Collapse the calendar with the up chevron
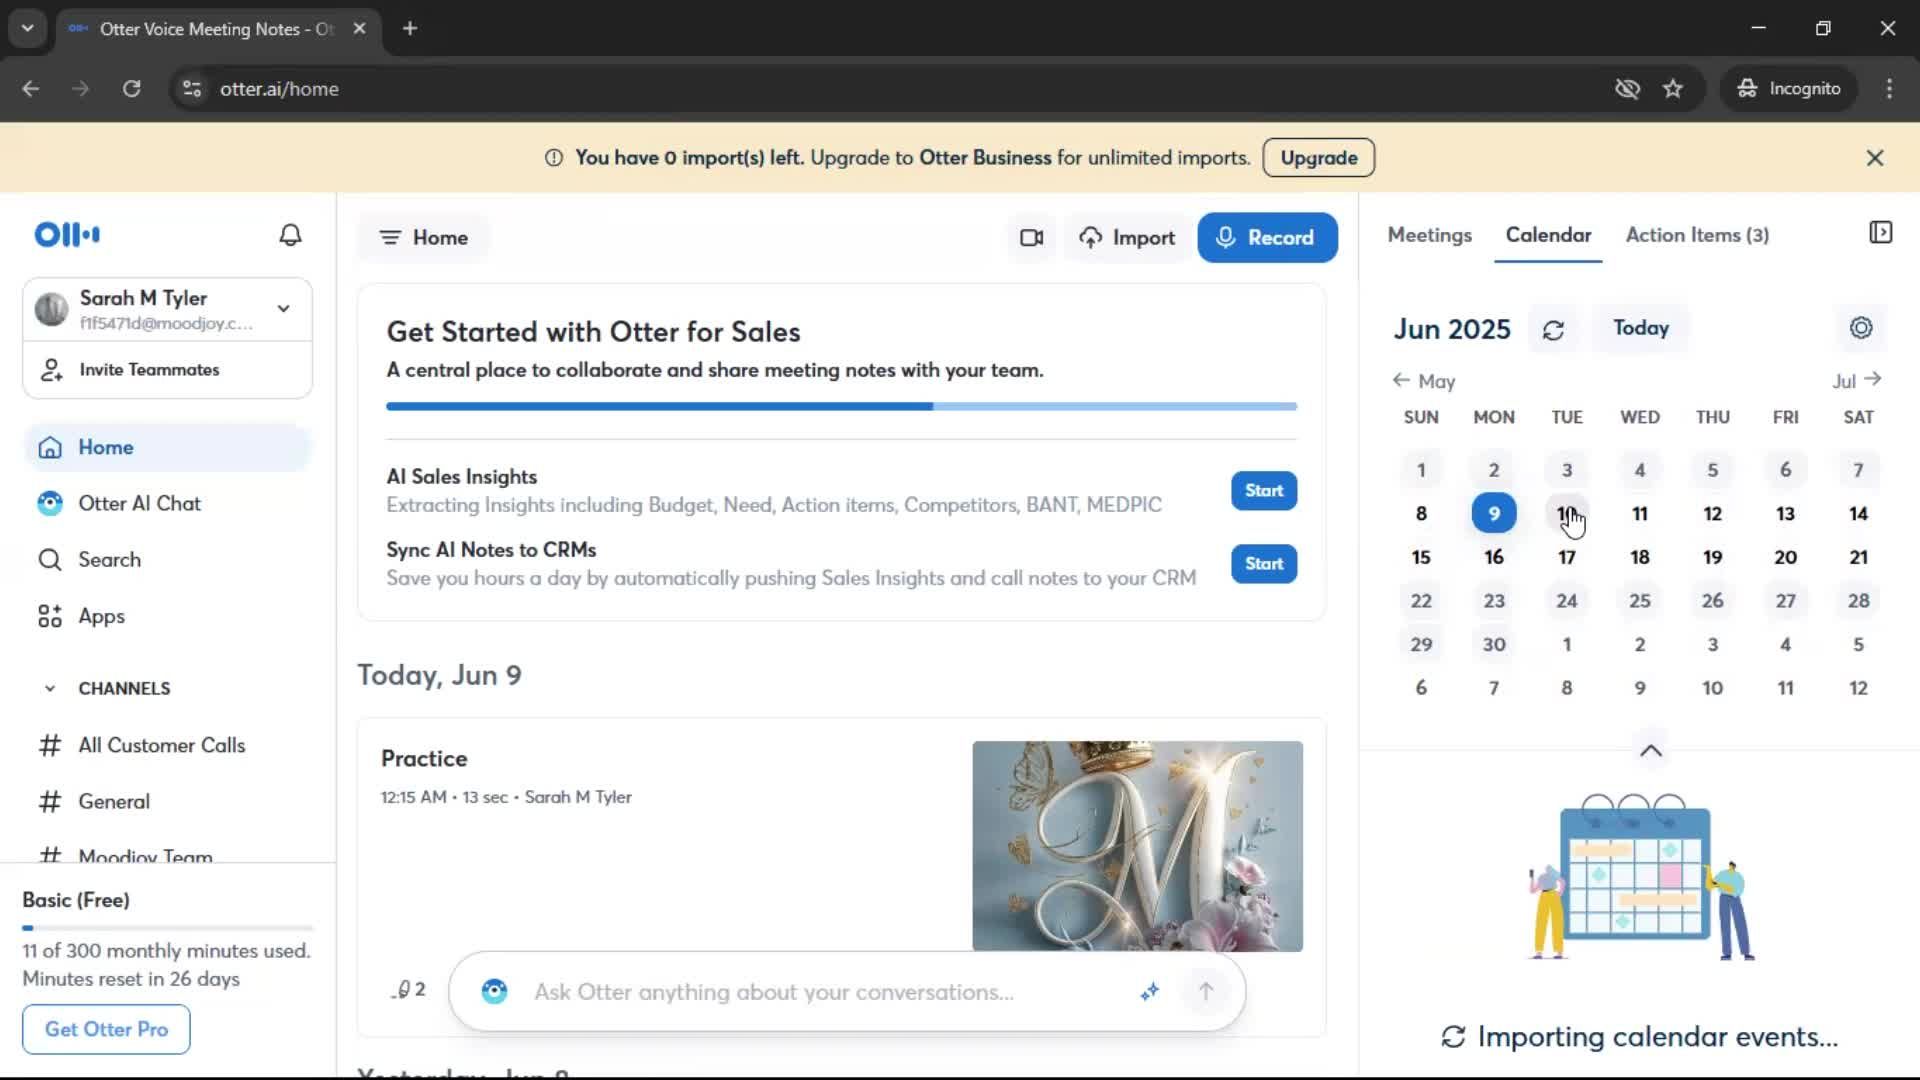The width and height of the screenshot is (1920, 1080). pos(1651,751)
